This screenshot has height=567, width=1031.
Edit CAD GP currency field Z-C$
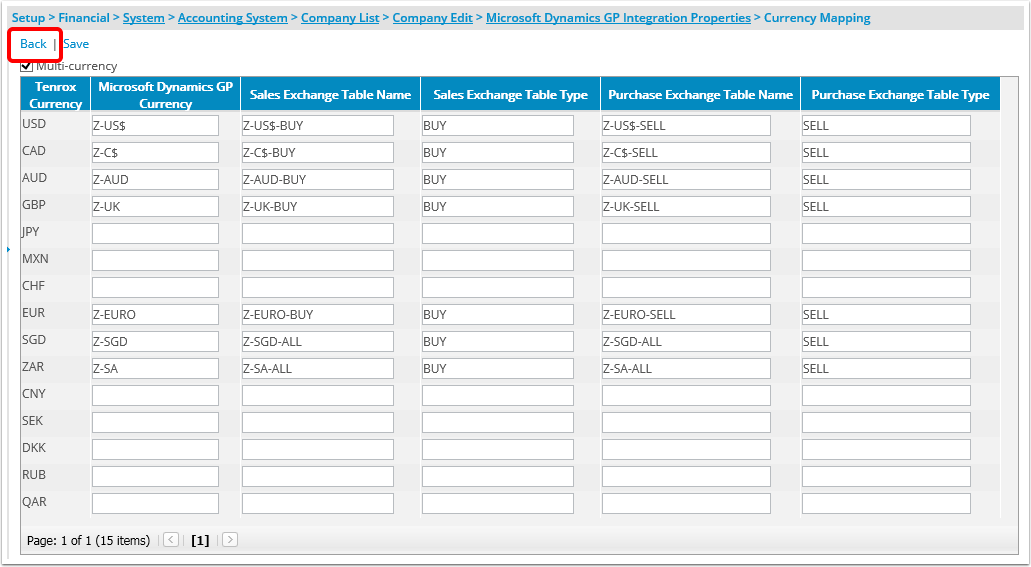coord(155,153)
